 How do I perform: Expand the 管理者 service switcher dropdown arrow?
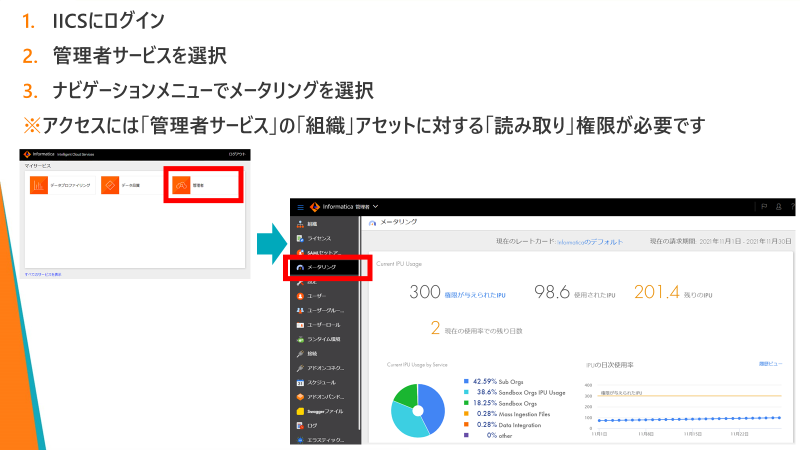[x=376, y=207]
